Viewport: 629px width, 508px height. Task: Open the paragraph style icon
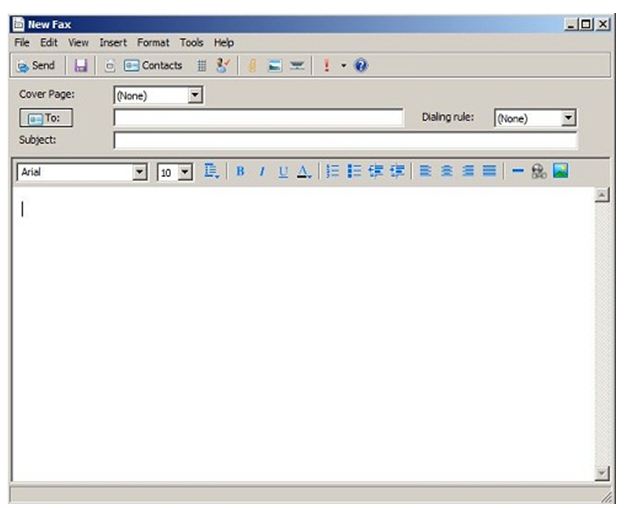211,171
